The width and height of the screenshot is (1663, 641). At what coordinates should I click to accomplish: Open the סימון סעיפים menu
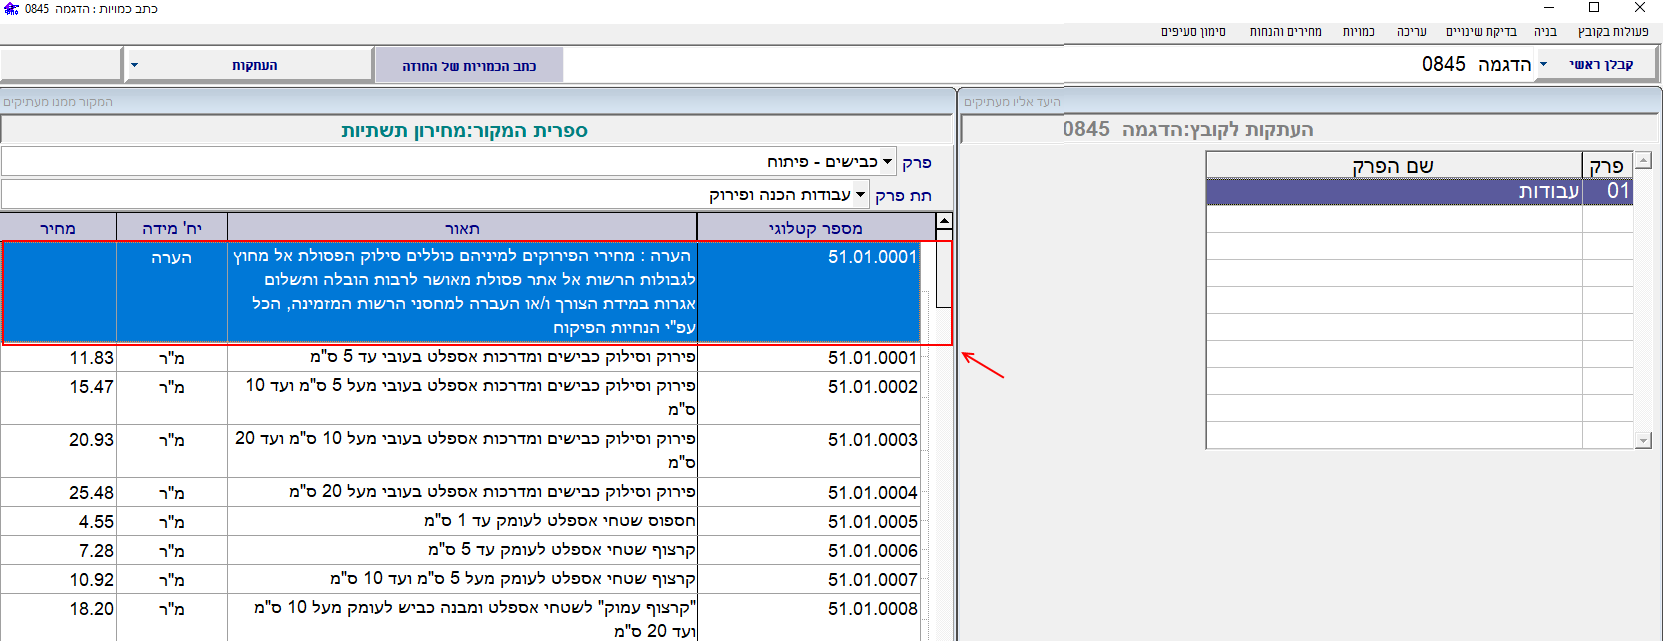(x=1193, y=32)
